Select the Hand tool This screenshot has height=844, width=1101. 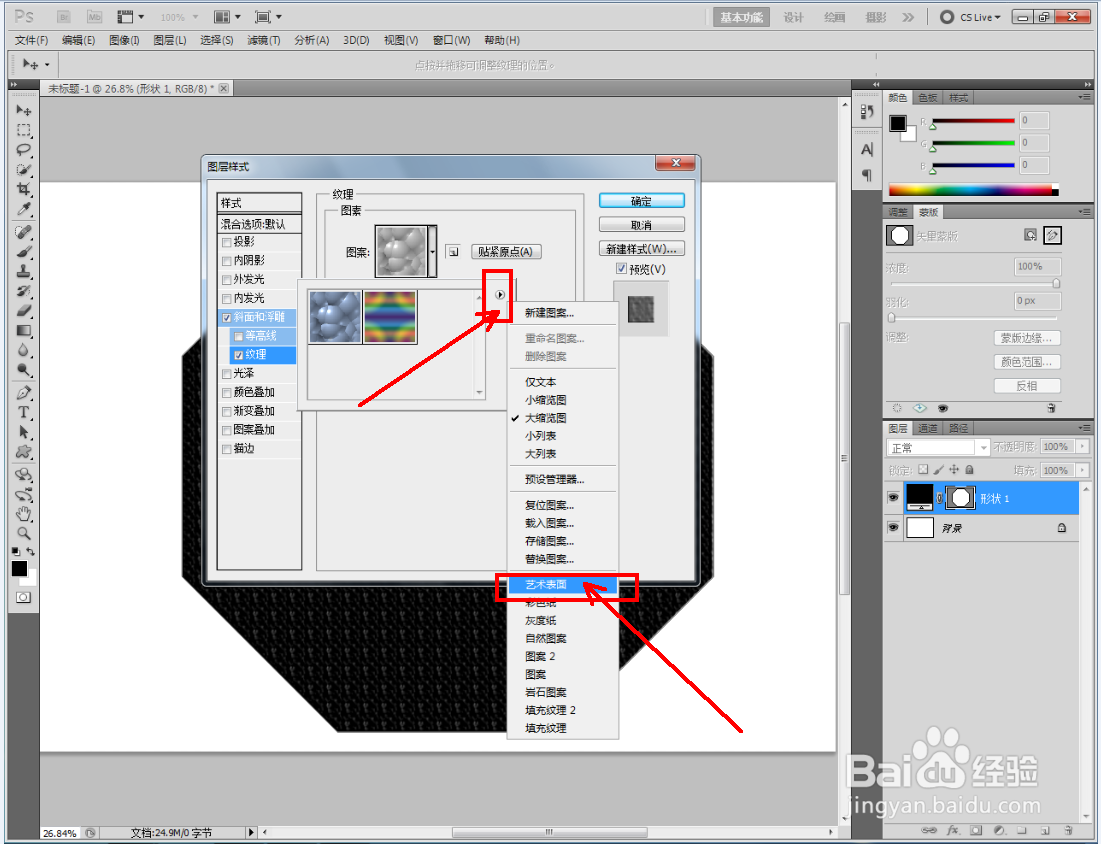pyautogui.click(x=23, y=513)
